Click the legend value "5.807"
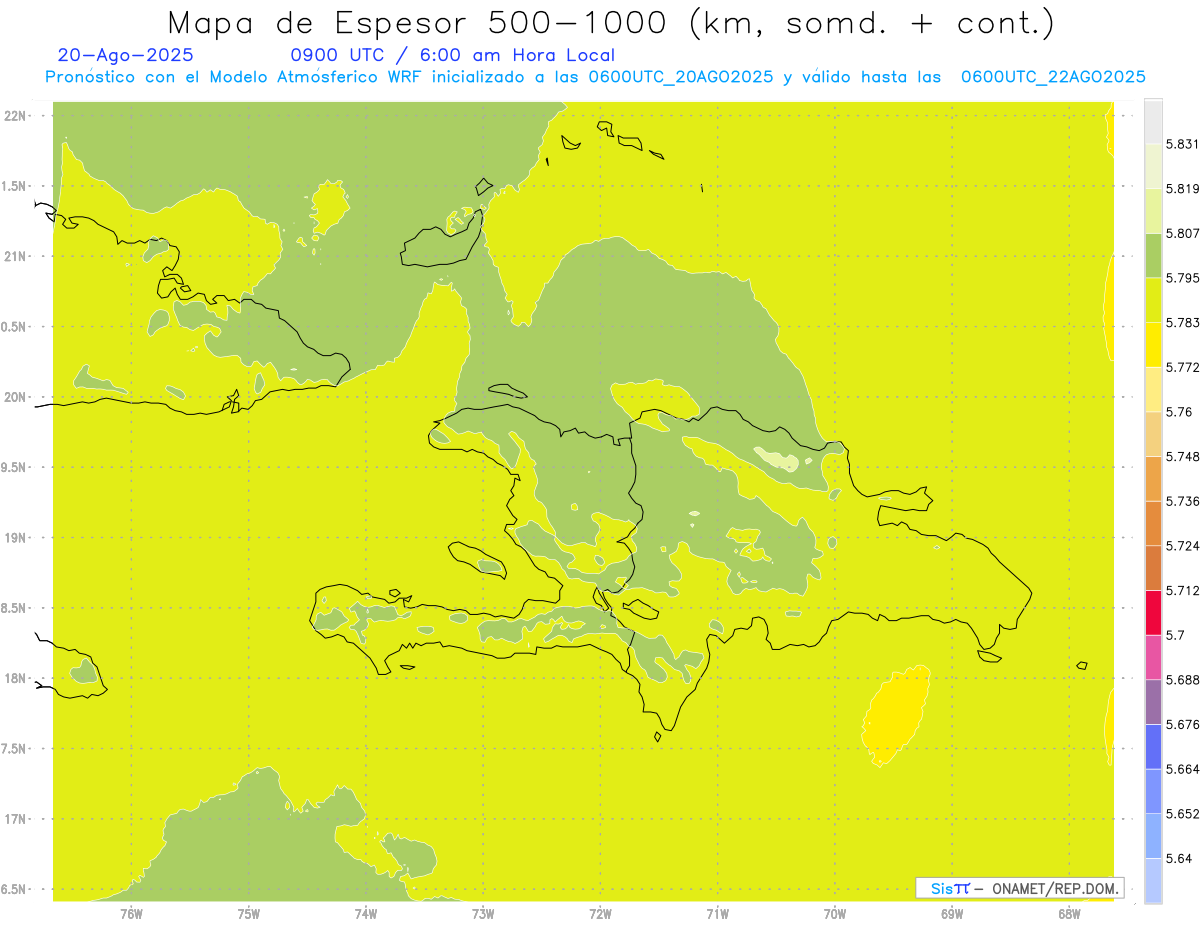 coord(1182,233)
